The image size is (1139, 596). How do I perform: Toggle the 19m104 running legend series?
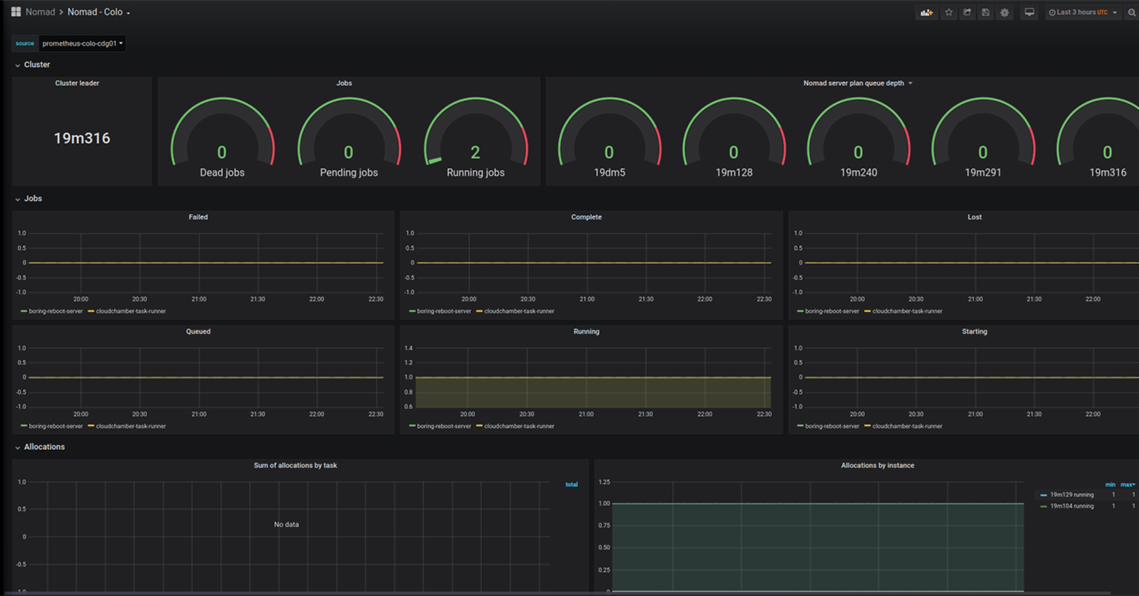click(1071, 506)
